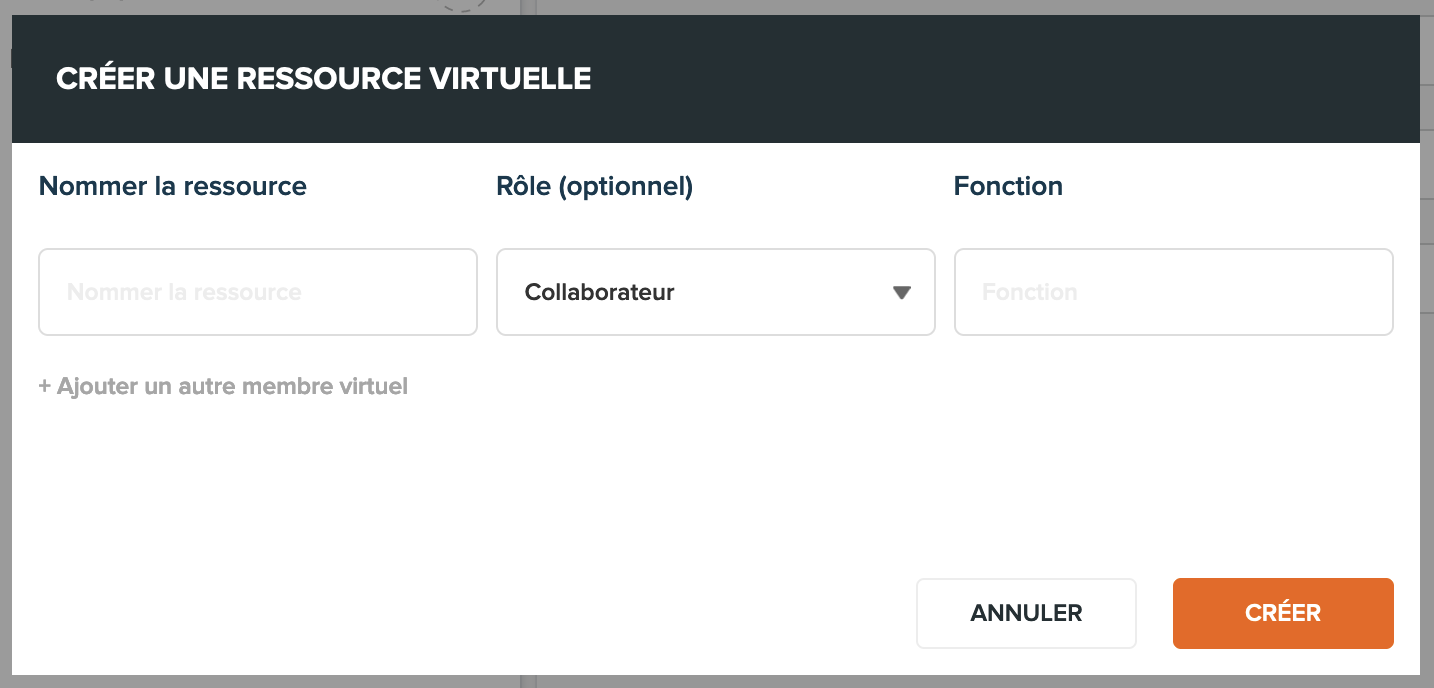The height and width of the screenshot is (688, 1434).
Task: Add another virtual member via Ajouter link
Action: [223, 386]
